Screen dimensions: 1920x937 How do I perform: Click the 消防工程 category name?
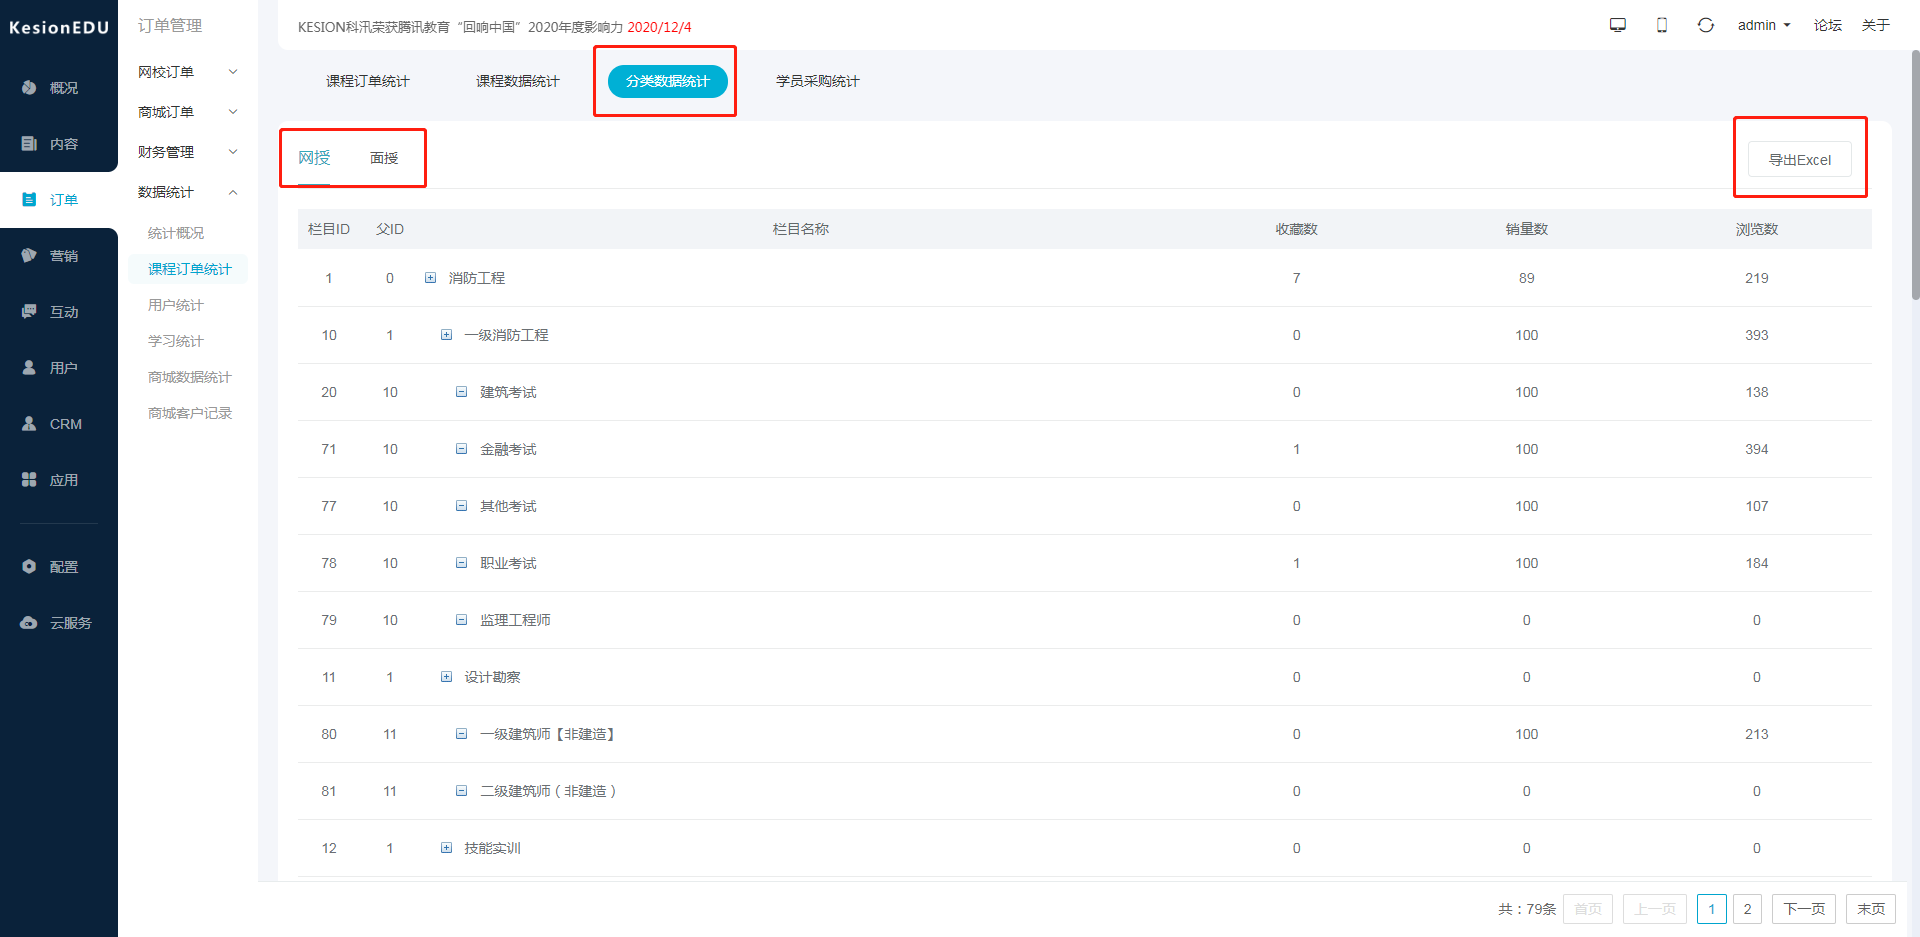click(477, 278)
